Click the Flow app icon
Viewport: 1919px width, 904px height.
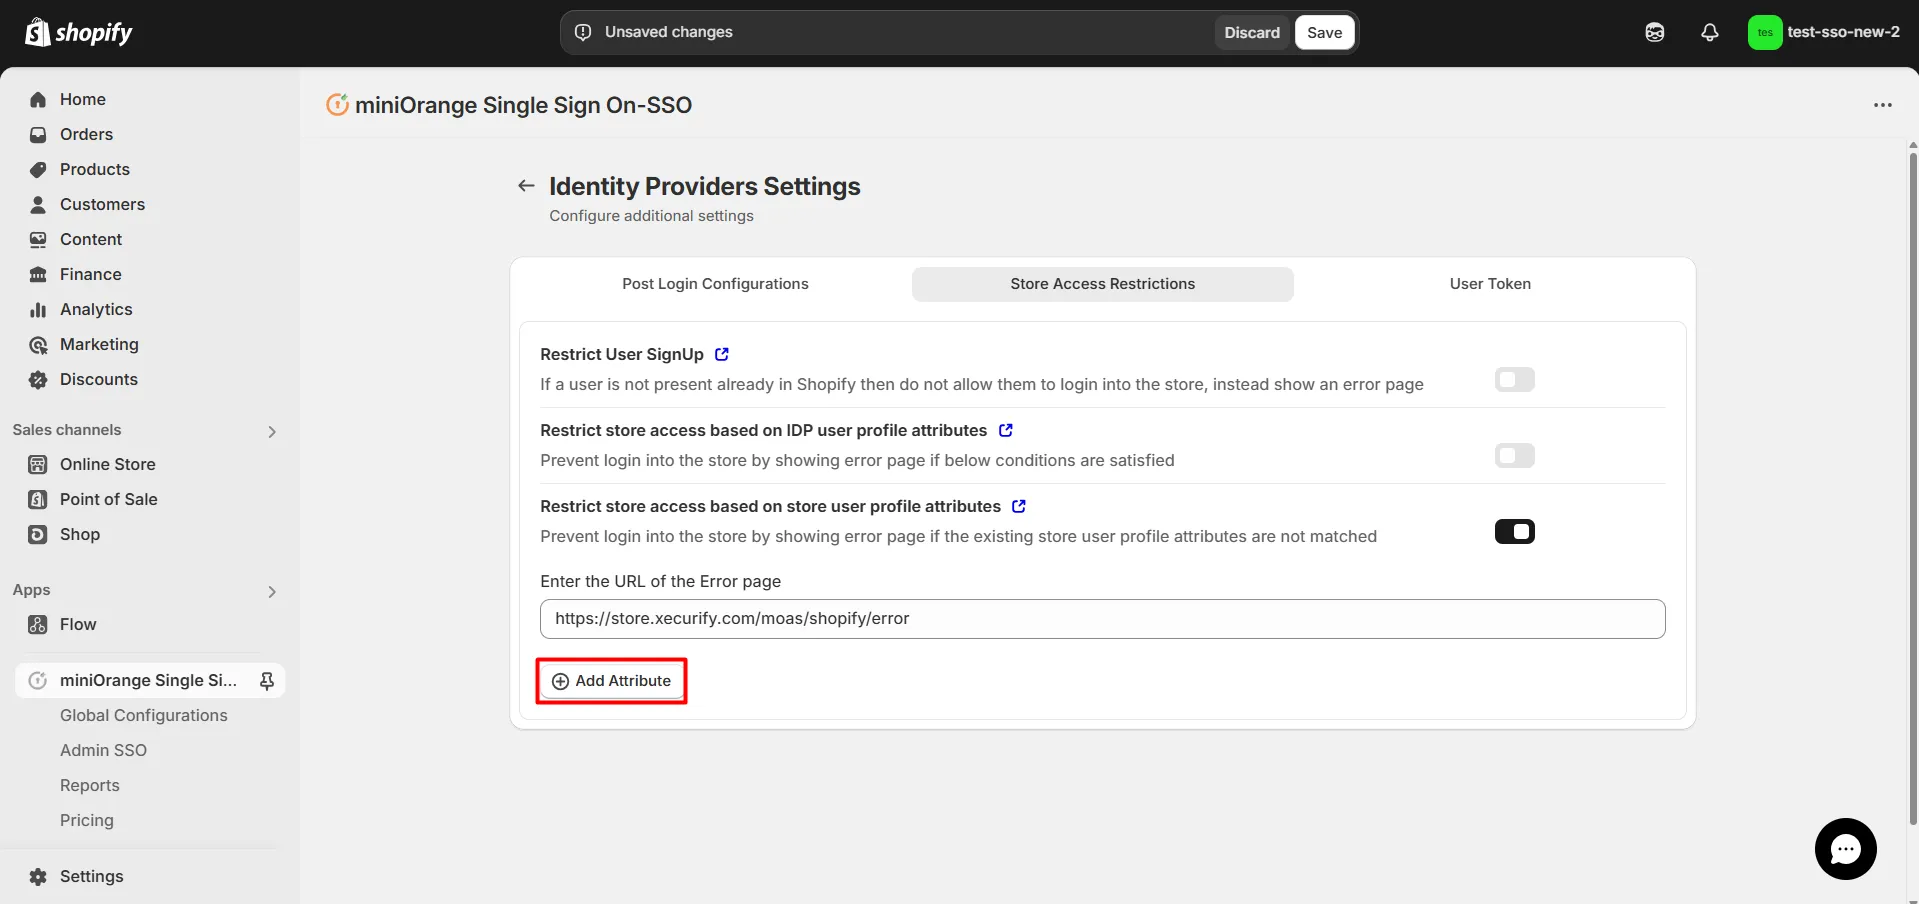click(38, 624)
